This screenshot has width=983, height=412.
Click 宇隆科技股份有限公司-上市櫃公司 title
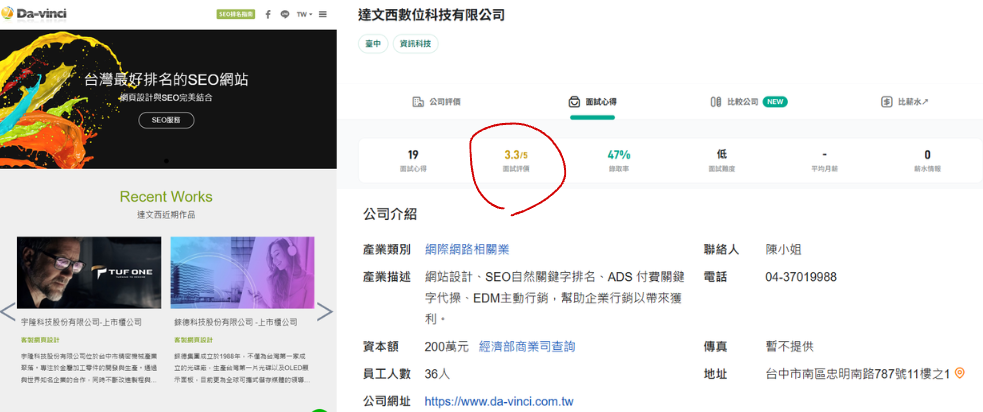[x=81, y=322]
